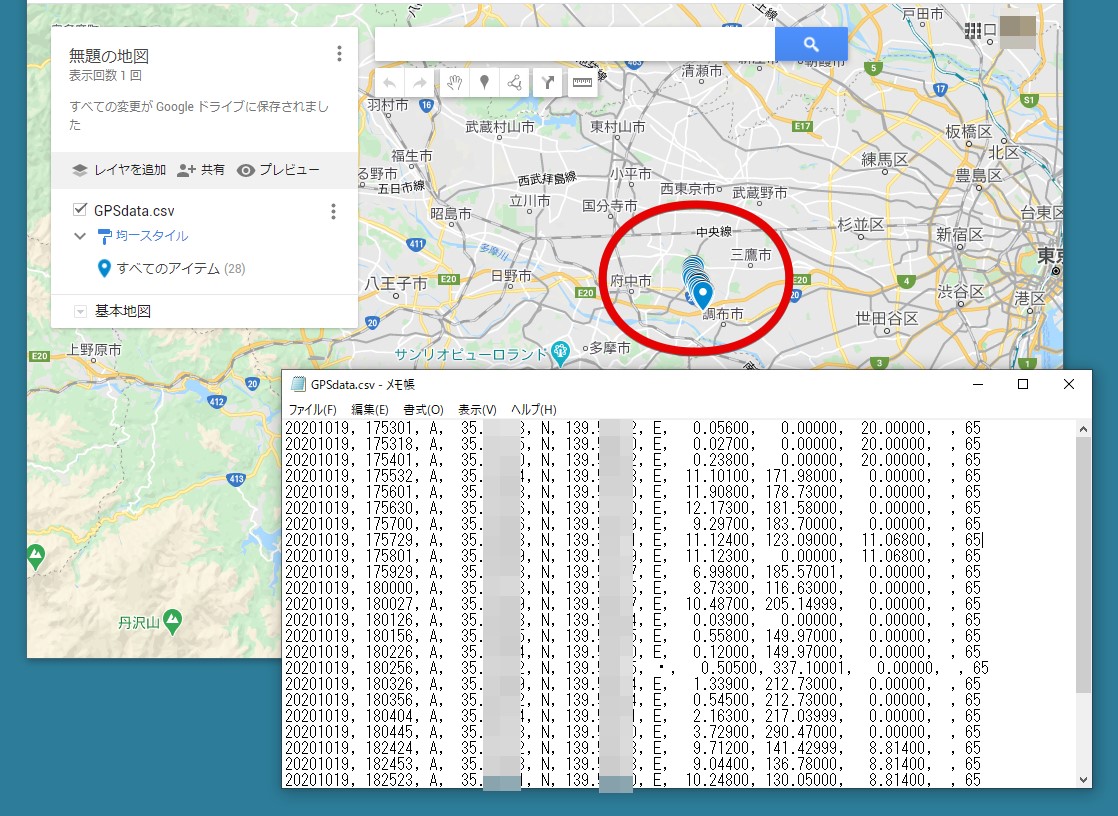Screen dimensions: 1118x816
Task: Select the add directions tool
Action: tap(548, 83)
